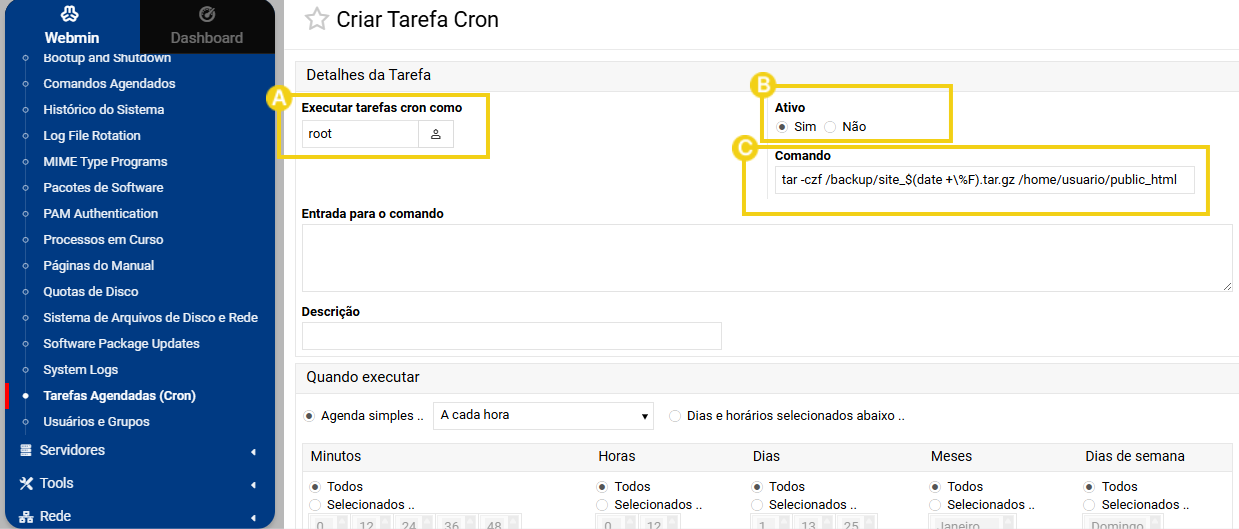Open Páginas do Manual in sidebar
The height and width of the screenshot is (529, 1239).
99,266
